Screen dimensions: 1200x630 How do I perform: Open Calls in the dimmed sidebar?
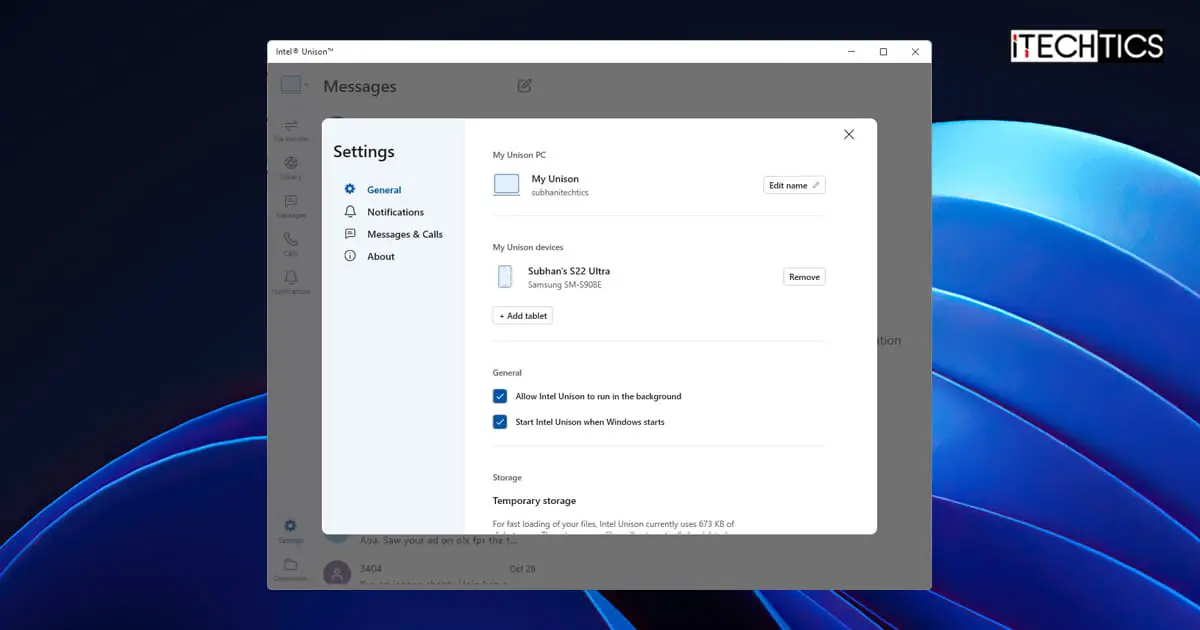point(290,244)
